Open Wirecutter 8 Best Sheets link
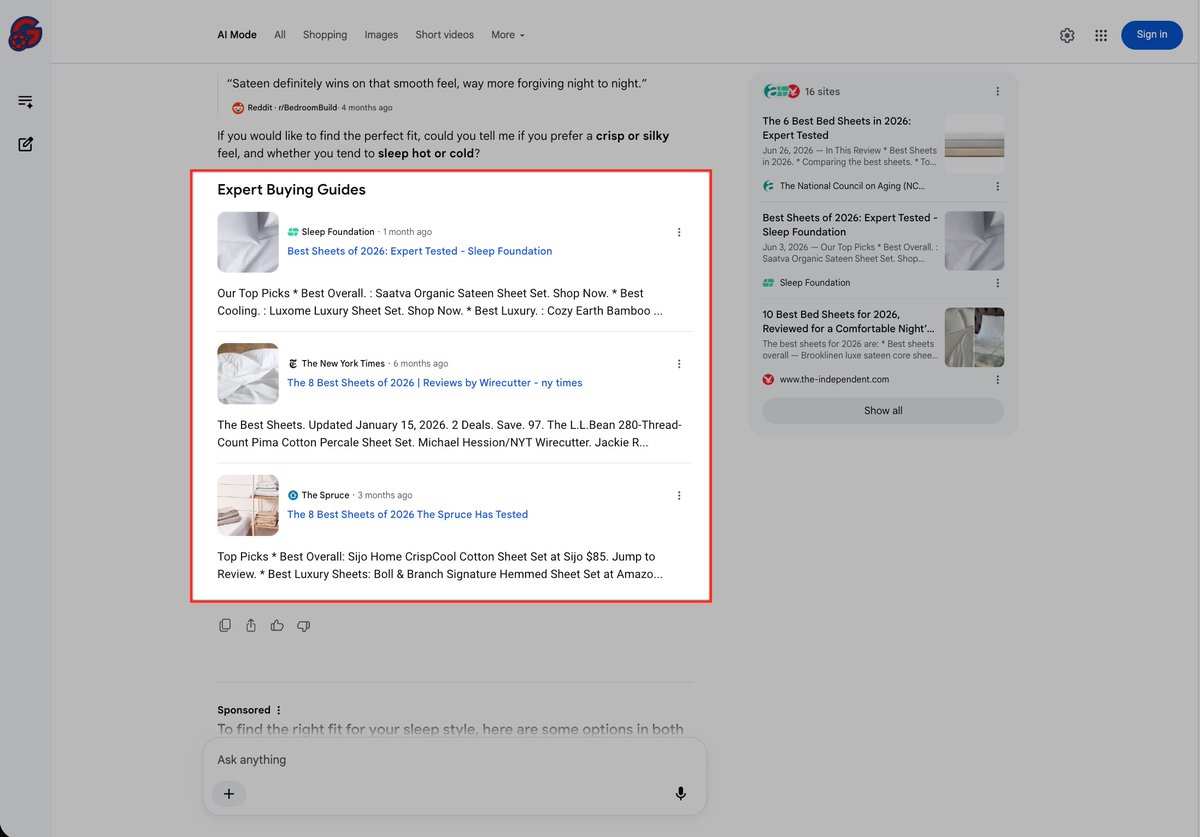1200x837 pixels. [x=435, y=383]
